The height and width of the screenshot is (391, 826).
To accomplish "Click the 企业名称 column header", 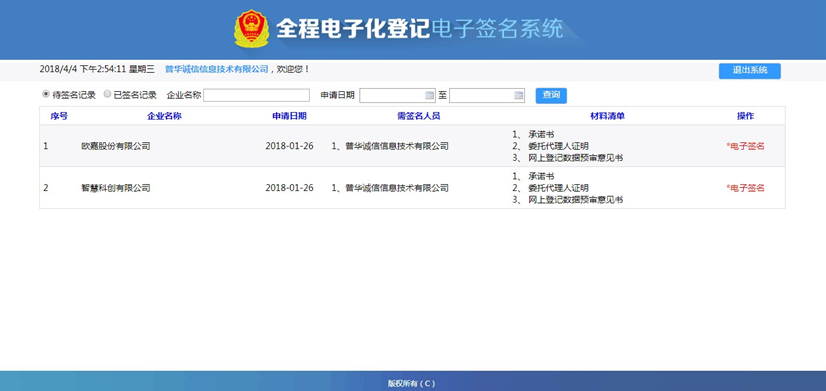I will (164, 116).
